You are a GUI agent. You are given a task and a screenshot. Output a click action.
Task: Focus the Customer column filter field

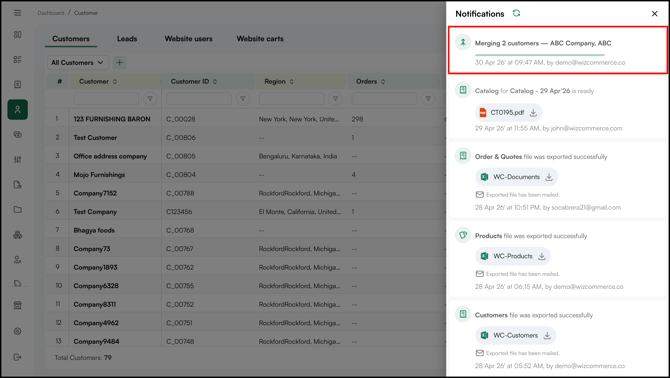point(106,99)
